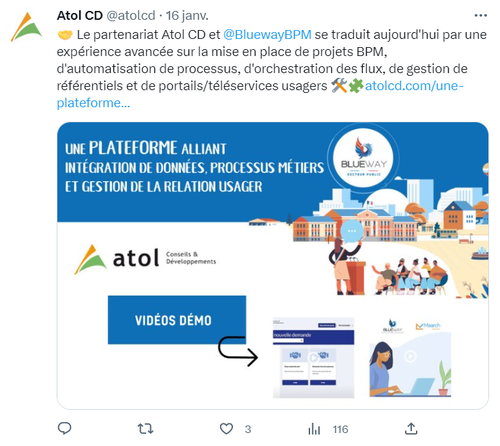Retweet this Atol CD post

pos(145,429)
